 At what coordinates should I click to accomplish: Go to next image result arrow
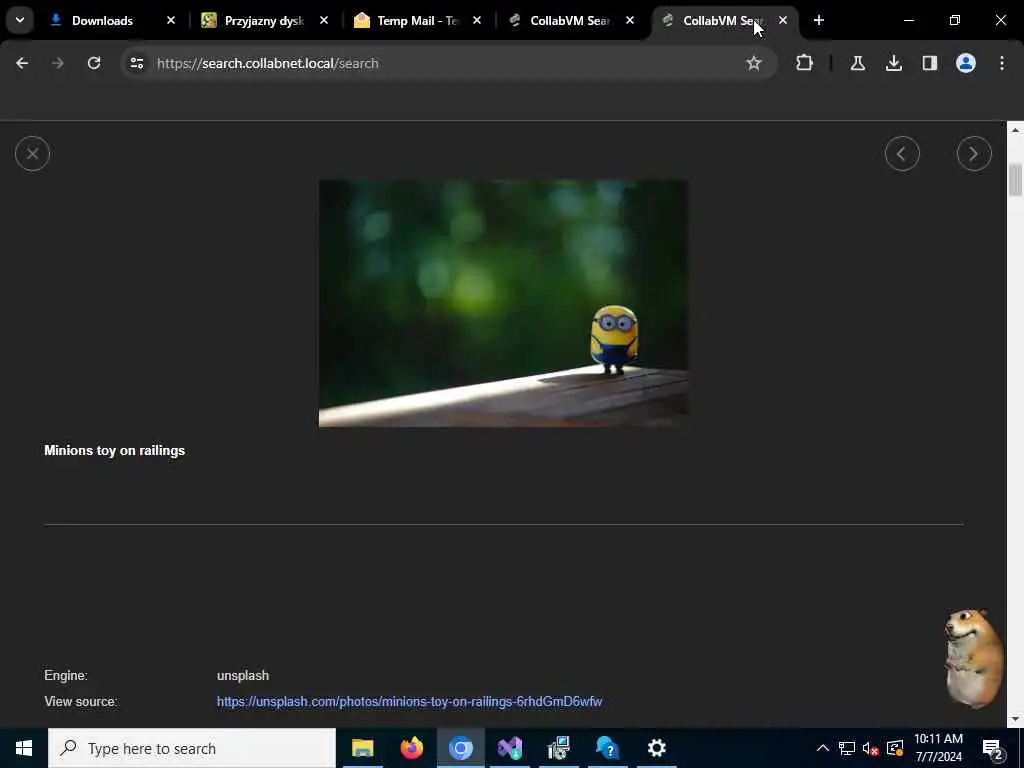974,153
